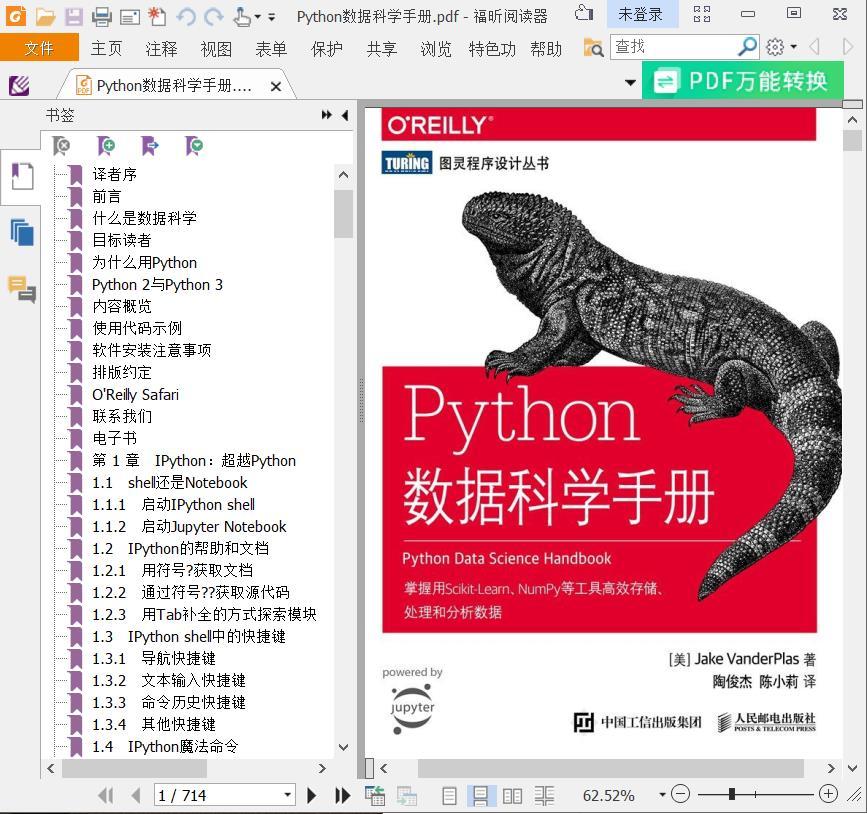Click the zoom slider handle
This screenshot has width=867, height=814.
coord(732,795)
